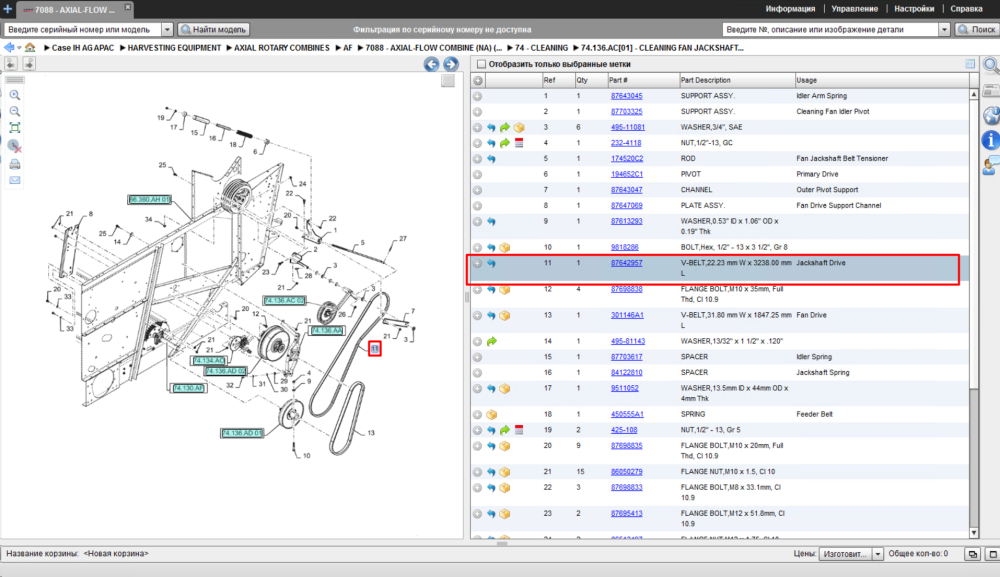Open the globe icon in right sidebar
The height and width of the screenshot is (577, 1000).
(x=991, y=116)
